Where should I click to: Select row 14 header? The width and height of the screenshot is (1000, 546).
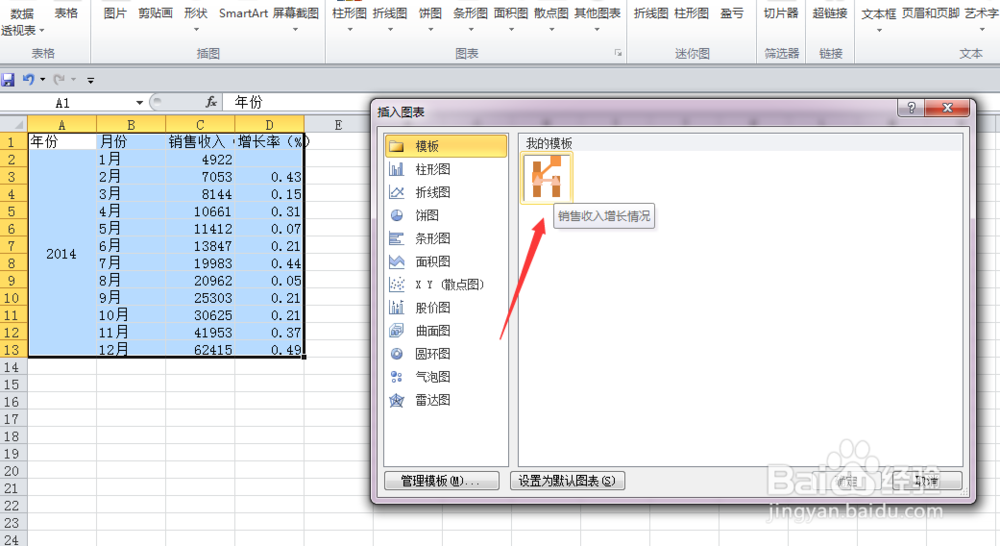(13, 367)
